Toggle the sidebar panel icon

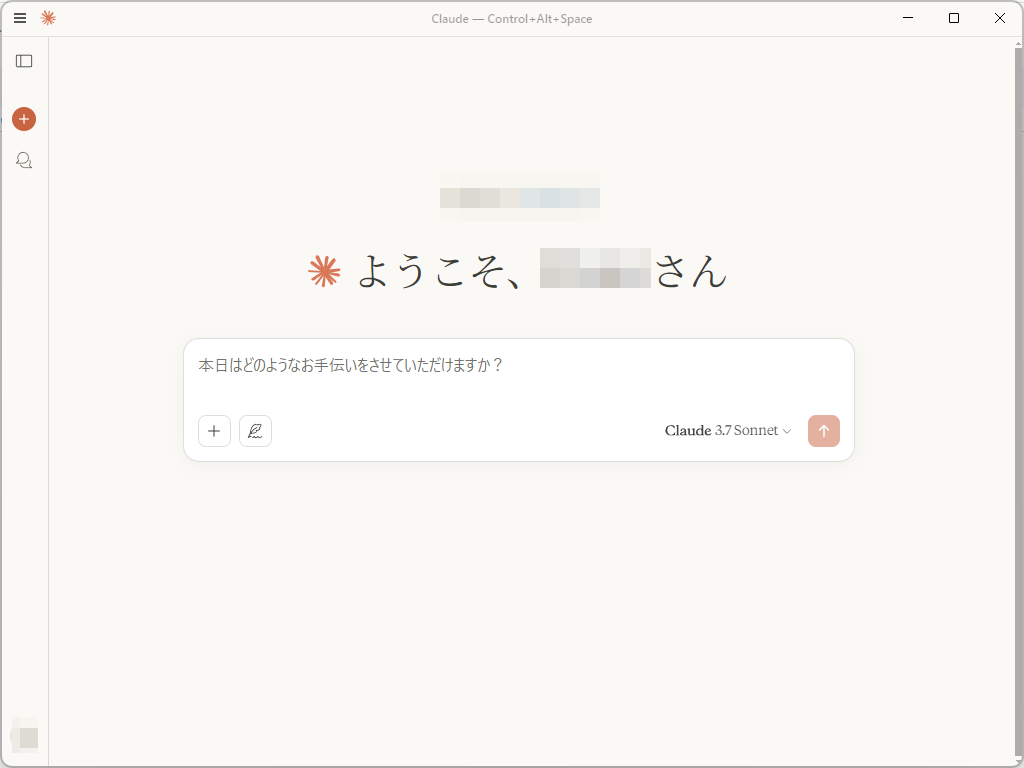pos(24,61)
